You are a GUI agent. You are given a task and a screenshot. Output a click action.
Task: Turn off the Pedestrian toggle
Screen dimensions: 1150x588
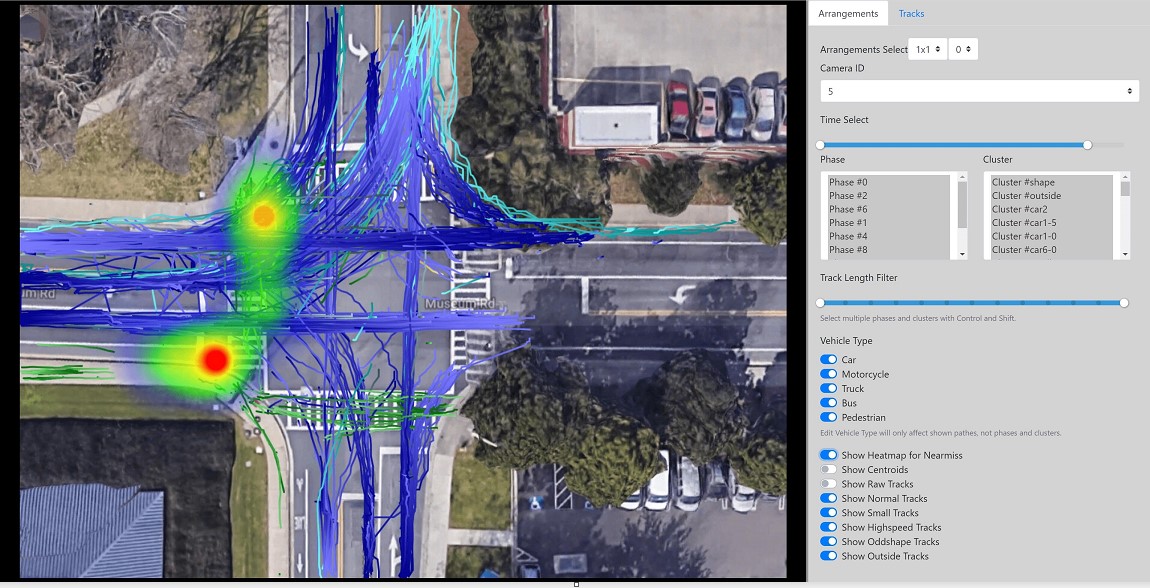828,417
